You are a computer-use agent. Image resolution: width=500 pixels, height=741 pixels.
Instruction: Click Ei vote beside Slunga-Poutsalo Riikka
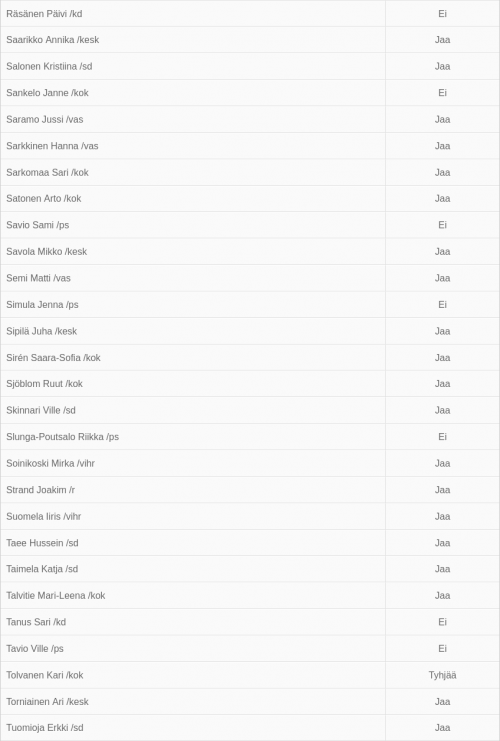(442, 437)
